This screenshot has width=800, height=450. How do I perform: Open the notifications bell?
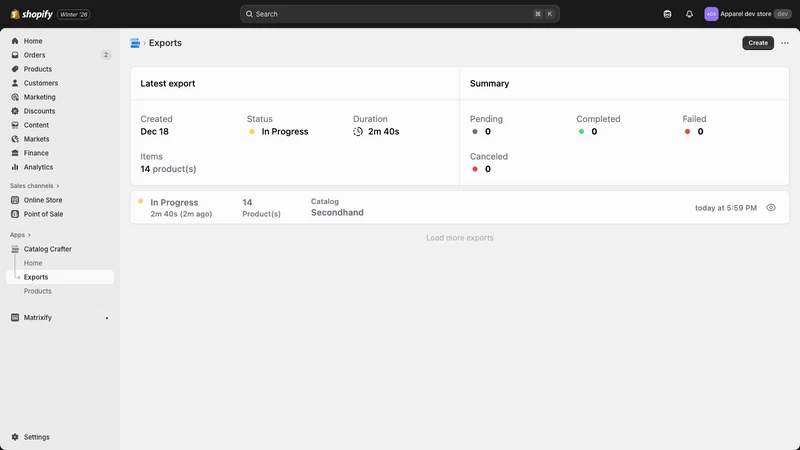tap(689, 14)
